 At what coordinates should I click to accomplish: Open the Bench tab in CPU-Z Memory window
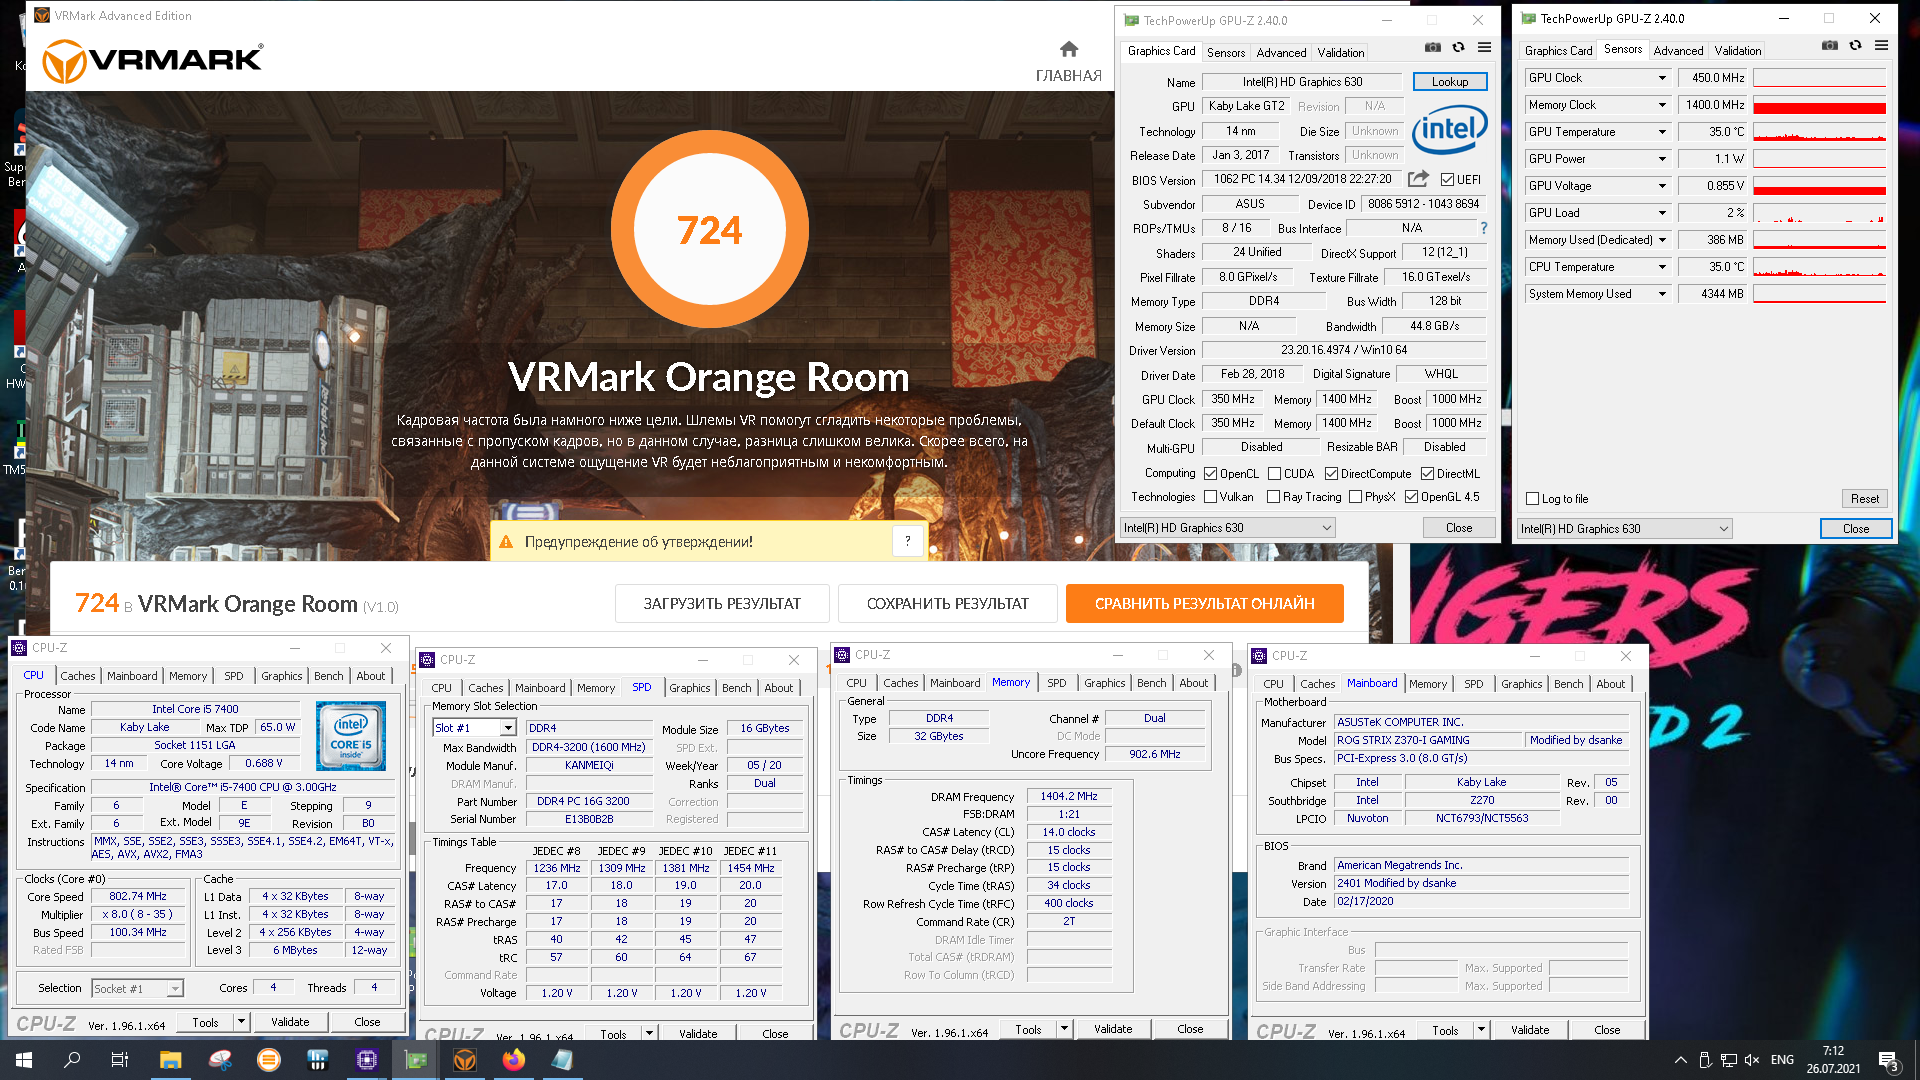(x=1151, y=683)
